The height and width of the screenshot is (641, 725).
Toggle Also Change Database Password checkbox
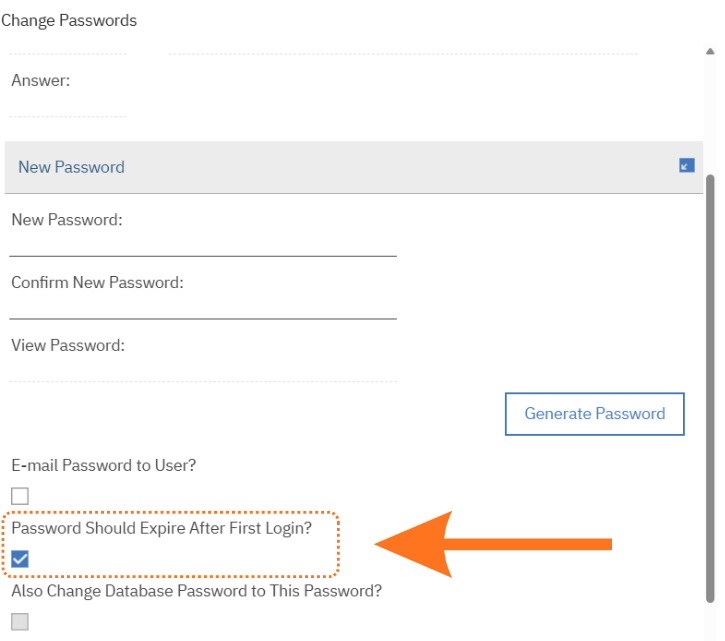20,622
